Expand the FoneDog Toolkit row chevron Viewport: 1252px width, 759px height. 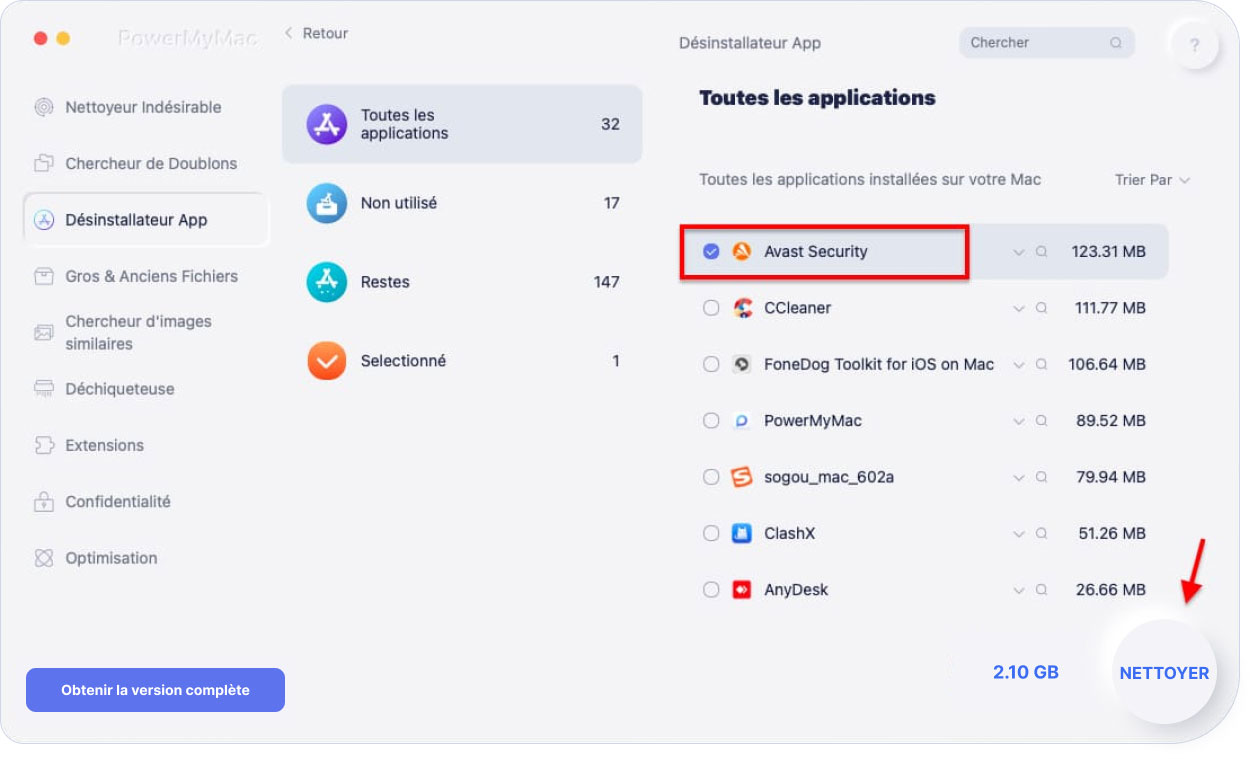click(x=1019, y=365)
